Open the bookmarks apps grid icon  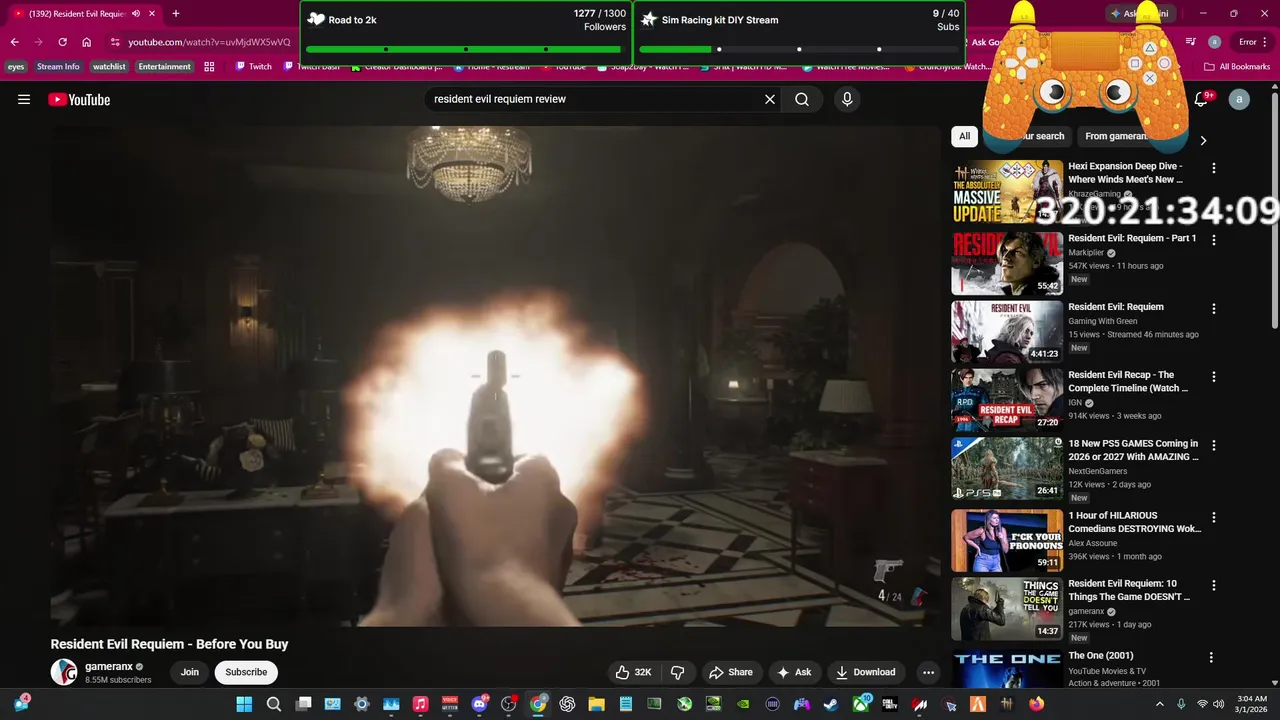209,67
